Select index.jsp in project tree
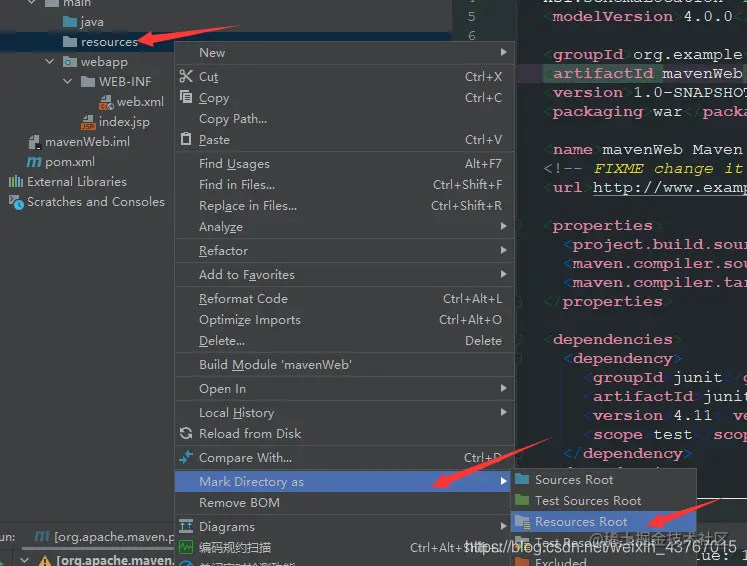This screenshot has height=566, width=747. 124,122
